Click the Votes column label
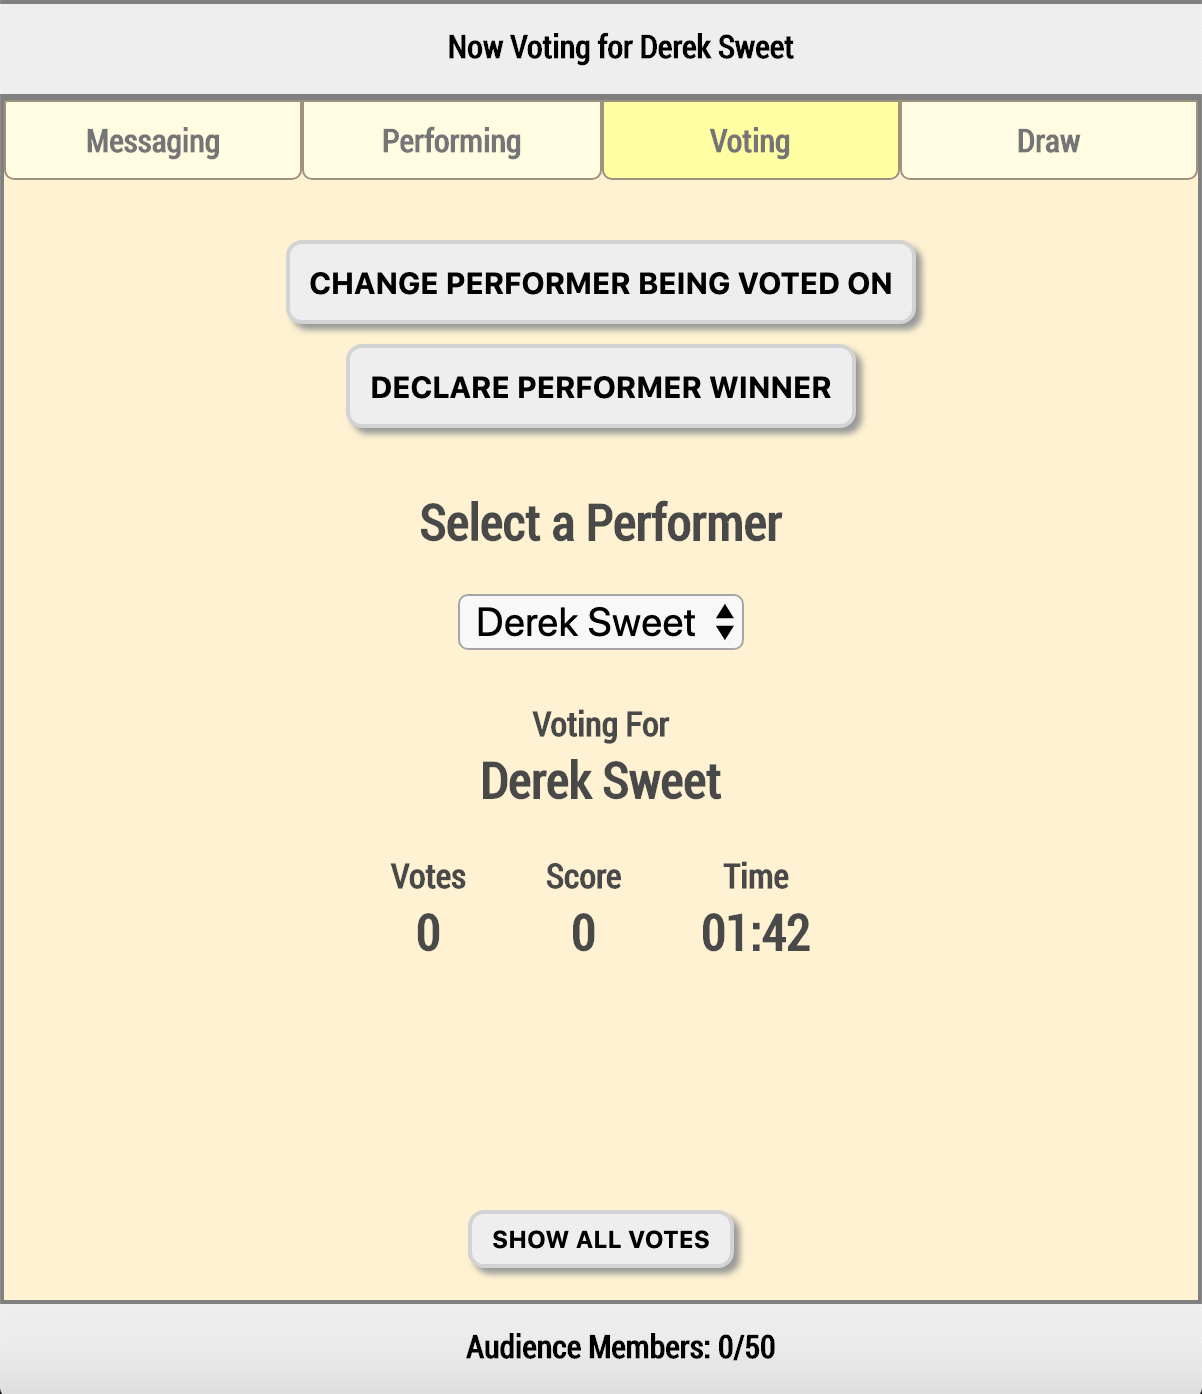The height and width of the screenshot is (1394, 1202). [428, 876]
